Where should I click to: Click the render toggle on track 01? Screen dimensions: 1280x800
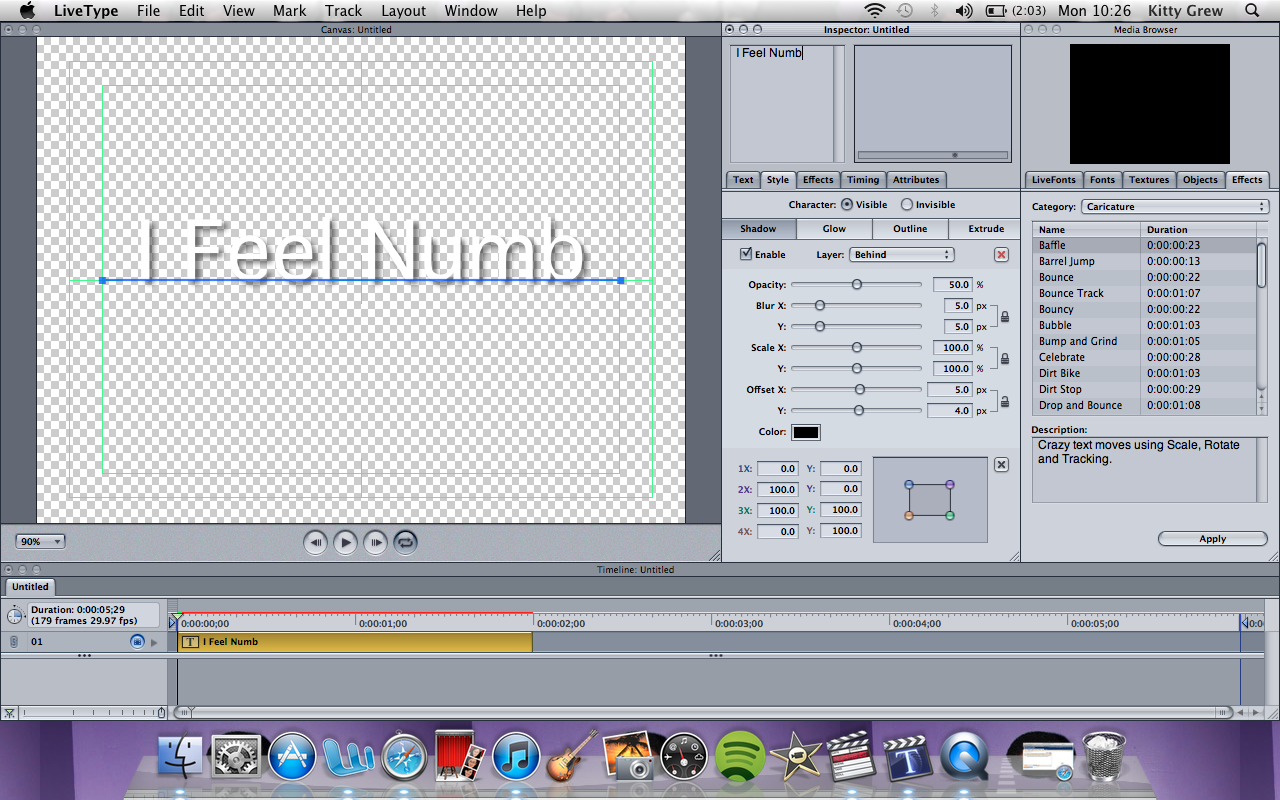click(x=137, y=641)
